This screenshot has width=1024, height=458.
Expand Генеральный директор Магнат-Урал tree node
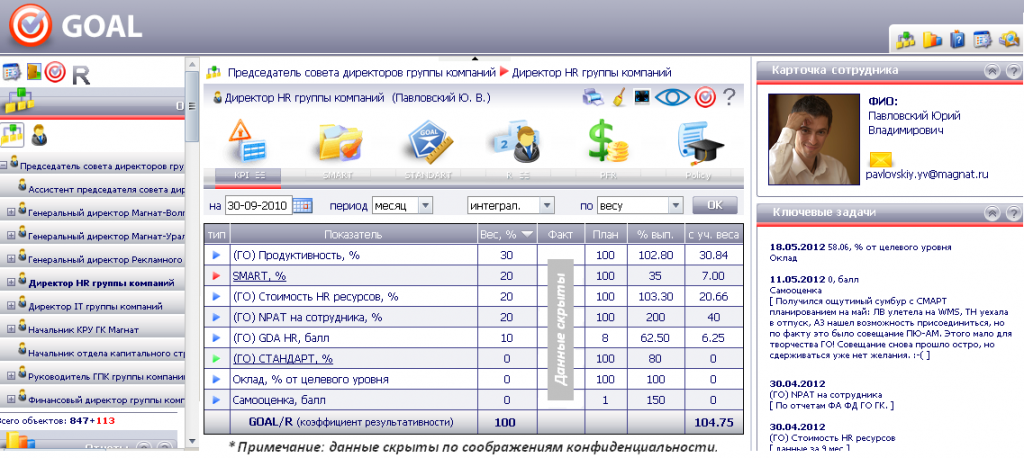[10, 236]
